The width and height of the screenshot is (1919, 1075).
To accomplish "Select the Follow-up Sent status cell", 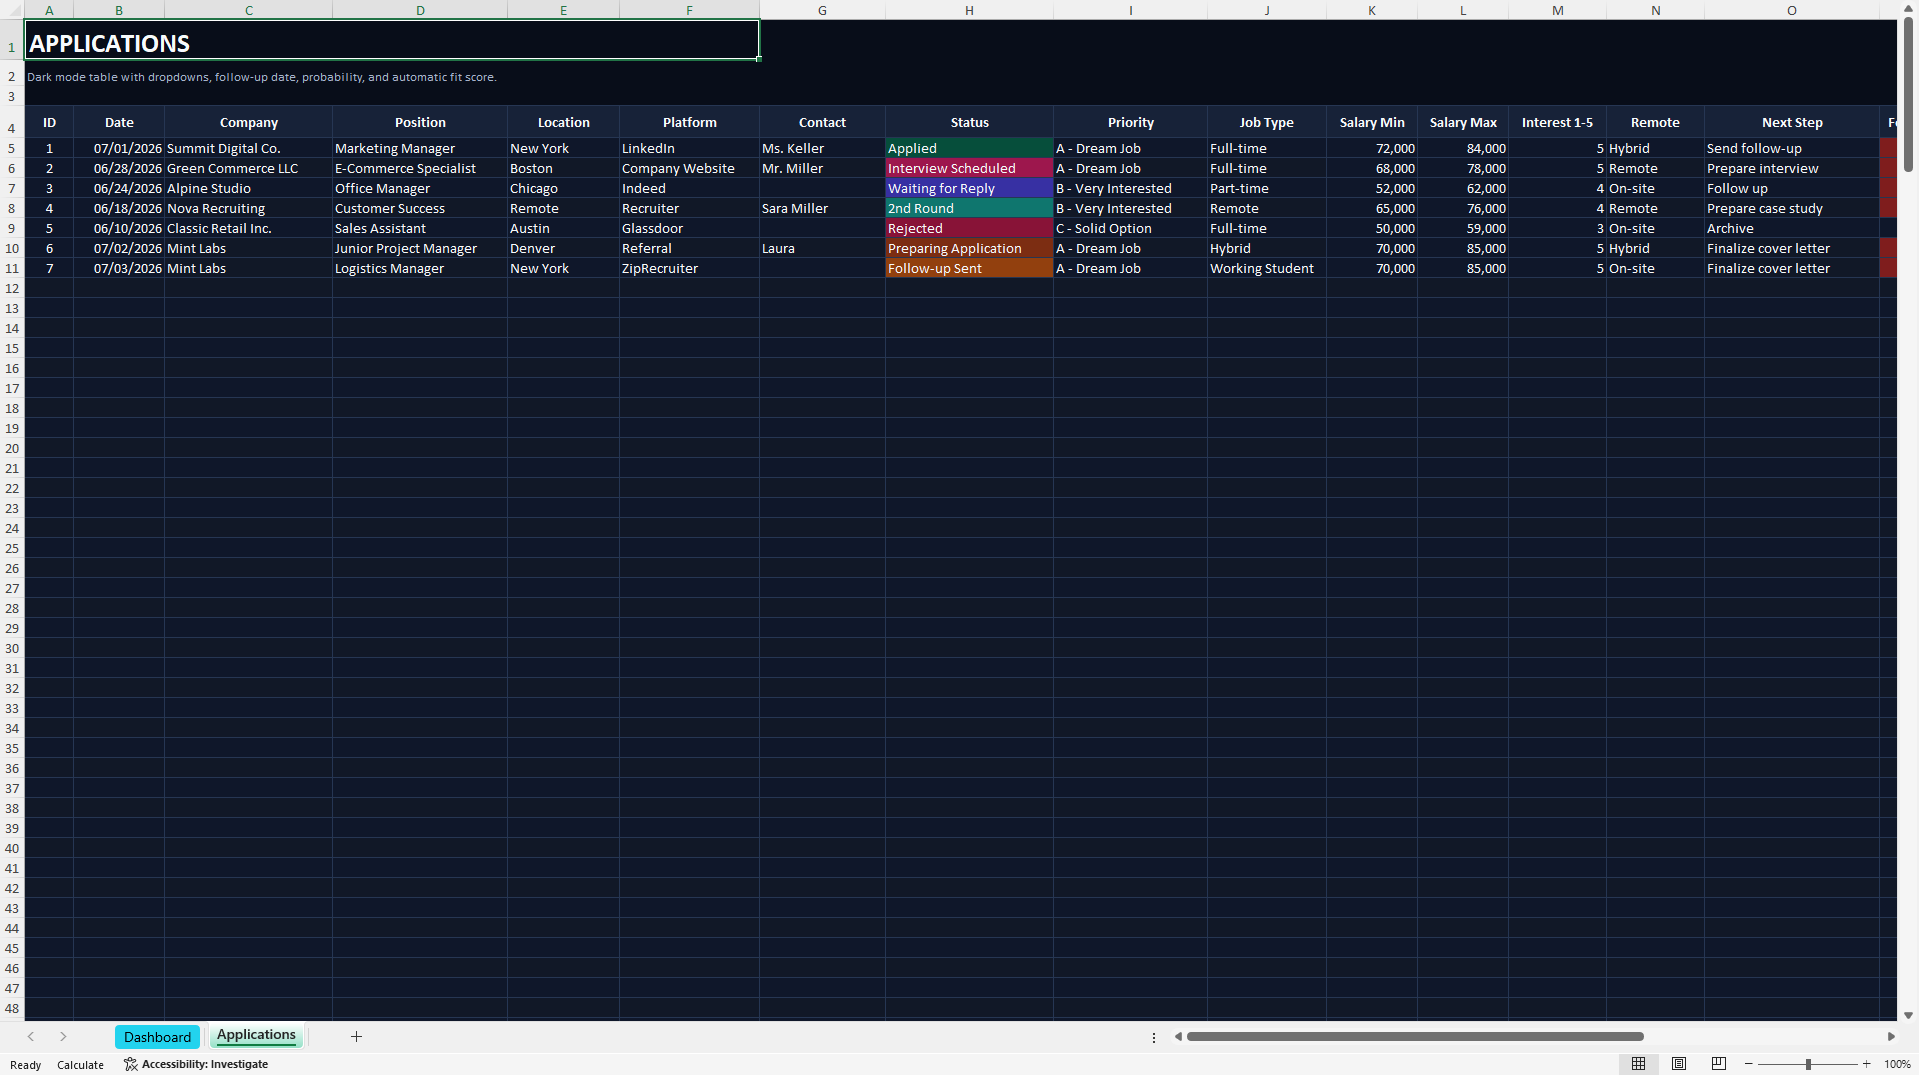I will [x=969, y=268].
